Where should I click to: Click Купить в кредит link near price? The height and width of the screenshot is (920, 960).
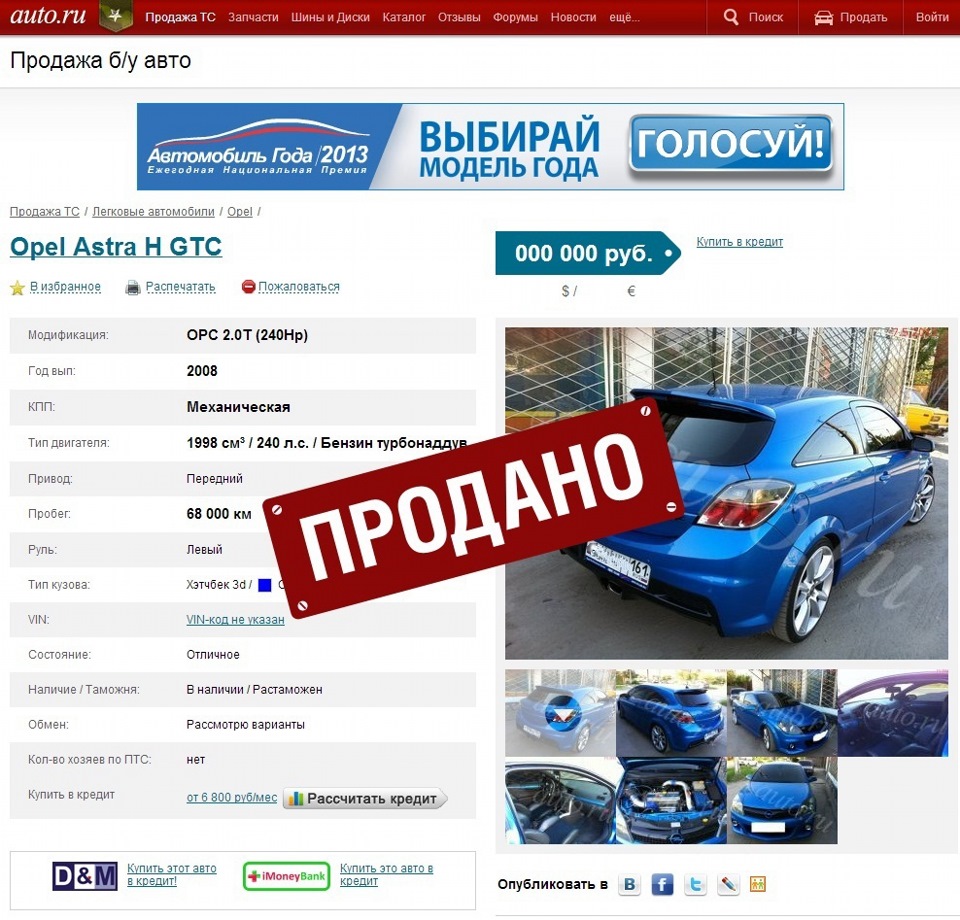pyautogui.click(x=740, y=242)
